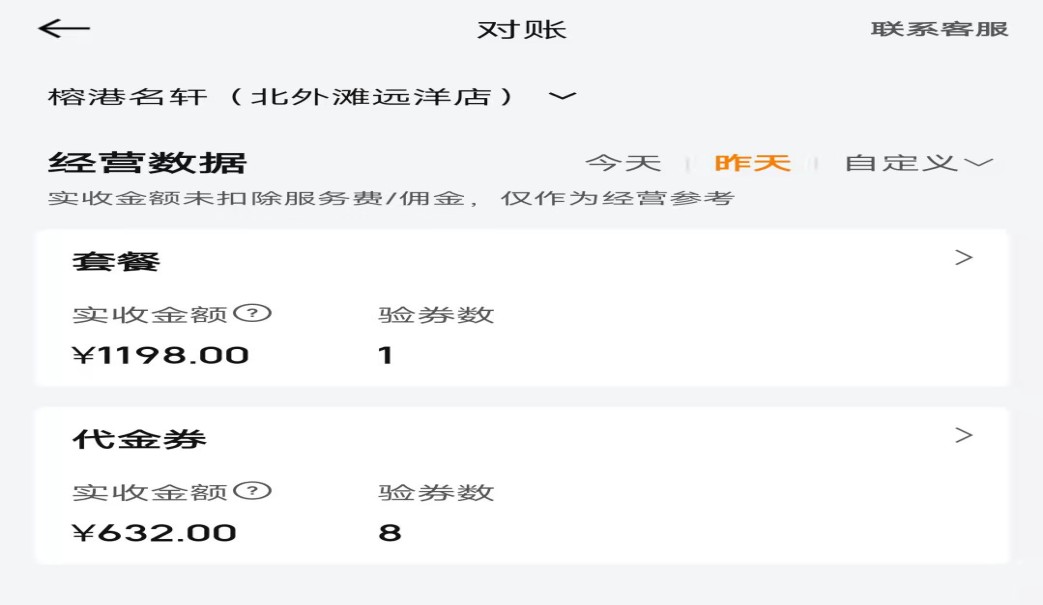Choose the 自定义 date range option

[x=901, y=163]
